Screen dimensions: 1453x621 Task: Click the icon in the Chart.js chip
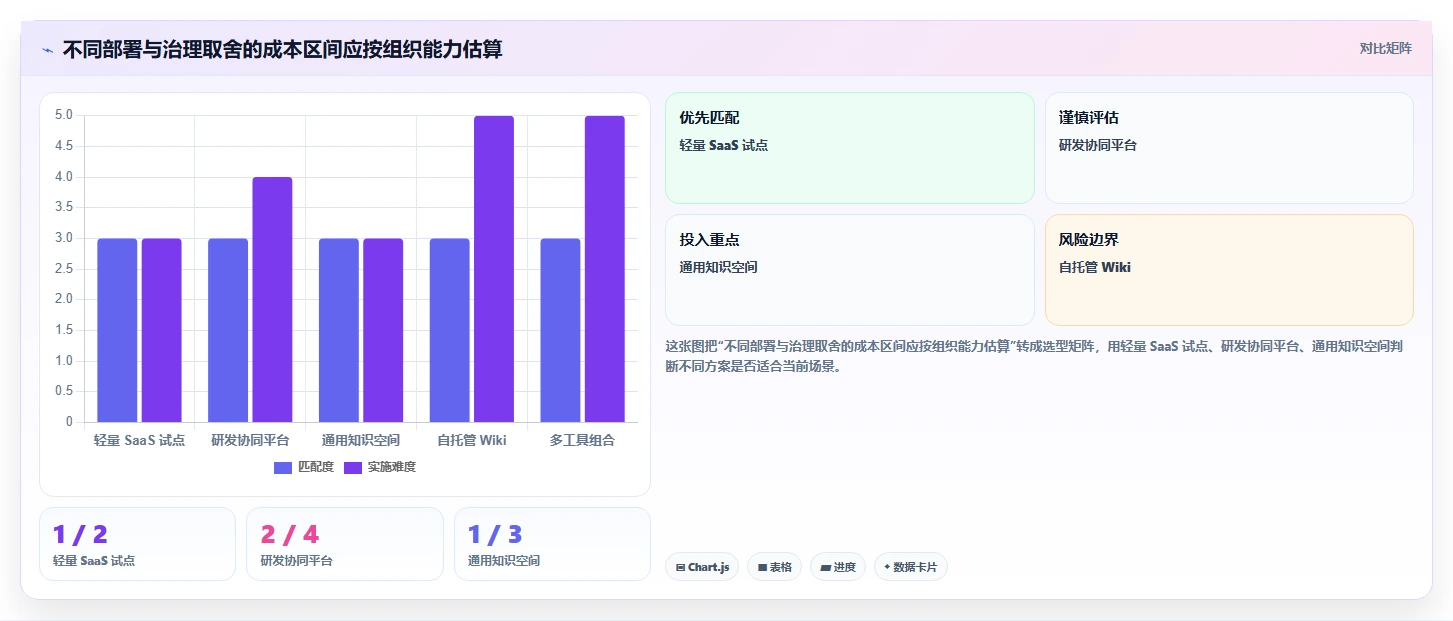(x=681, y=567)
